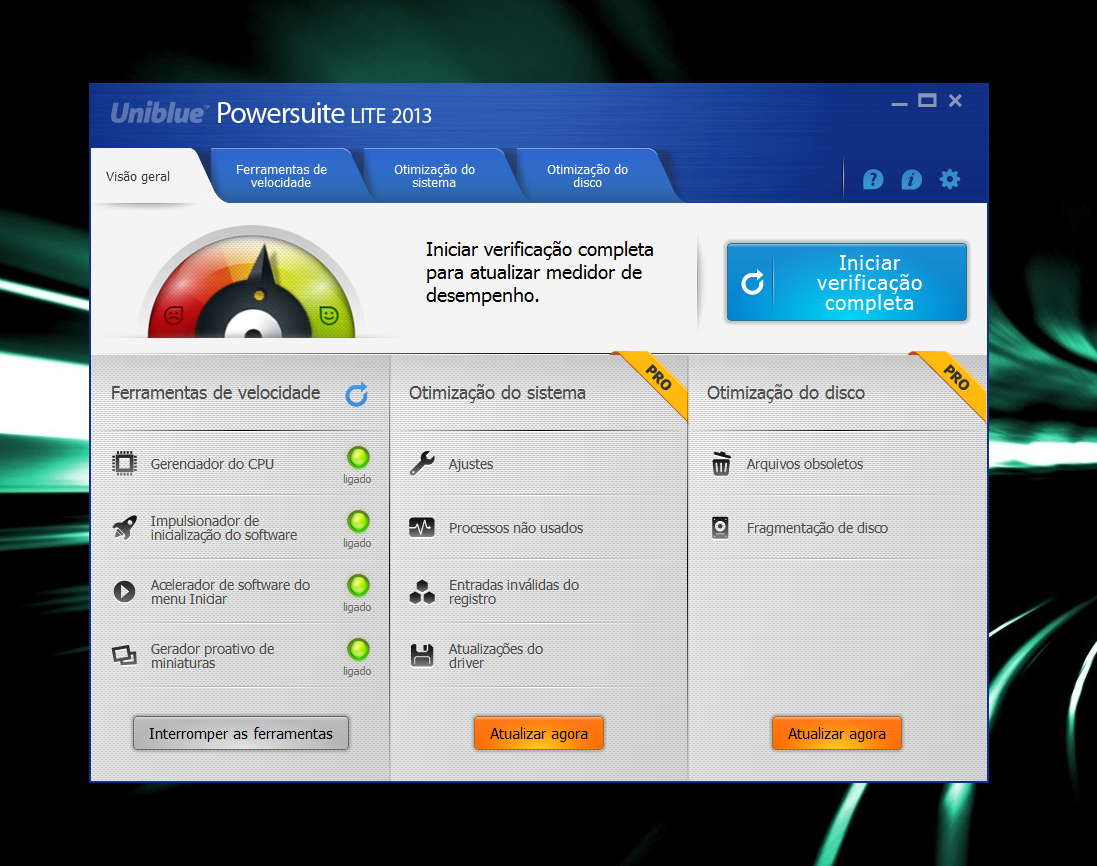Click the CPU chip icon
The width and height of the screenshot is (1097, 866).
point(125,463)
